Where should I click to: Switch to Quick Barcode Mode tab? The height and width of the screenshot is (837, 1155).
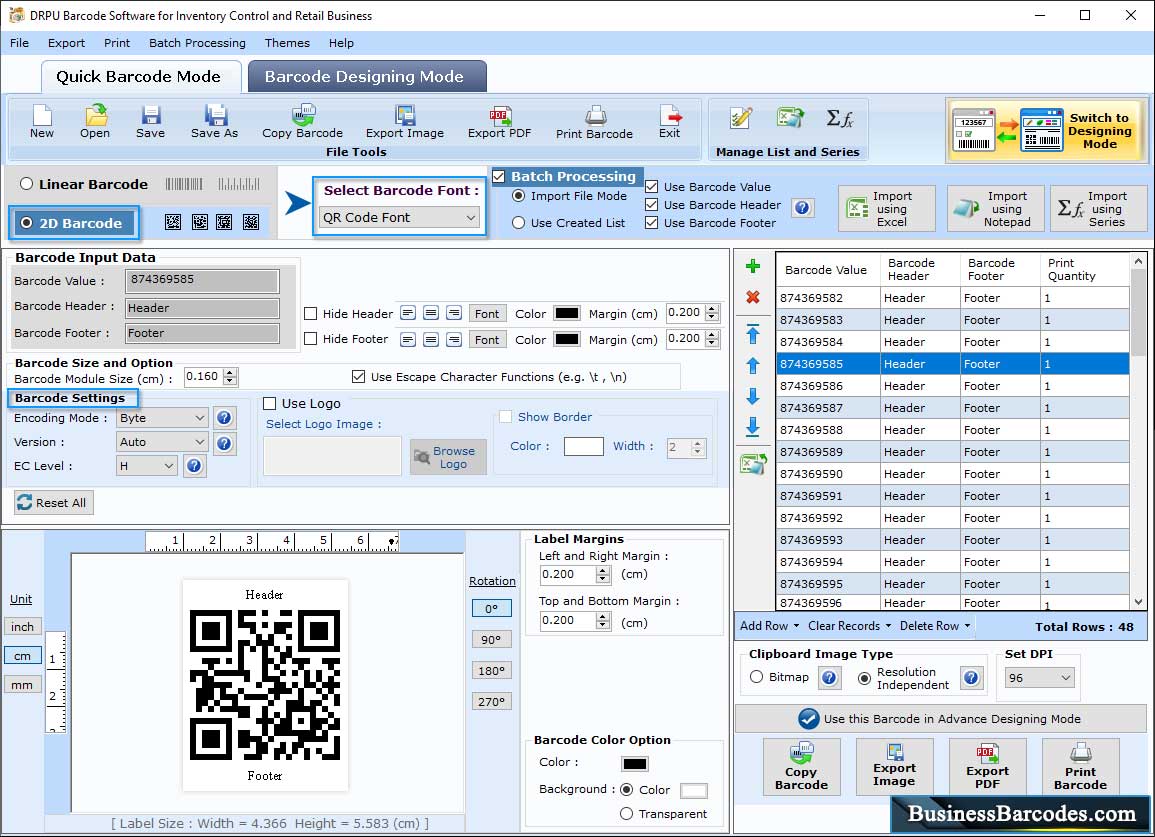click(x=140, y=77)
